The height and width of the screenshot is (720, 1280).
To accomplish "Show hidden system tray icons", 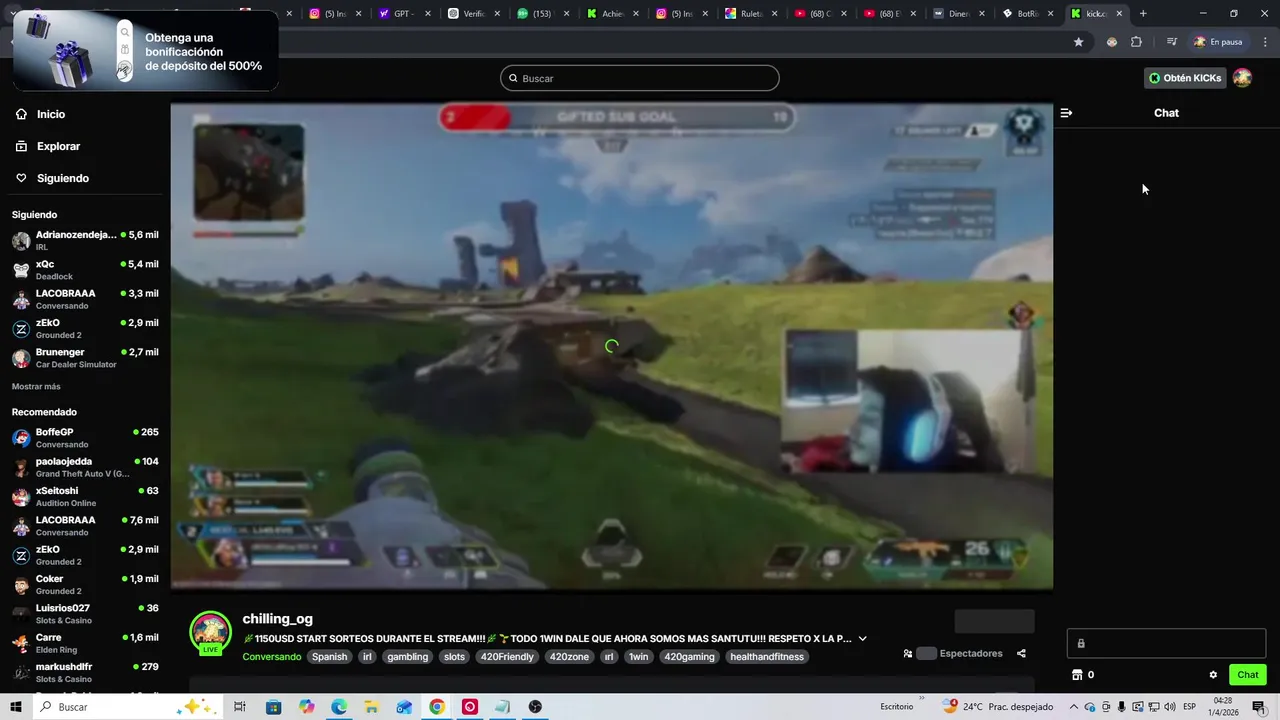I will 1073,707.
